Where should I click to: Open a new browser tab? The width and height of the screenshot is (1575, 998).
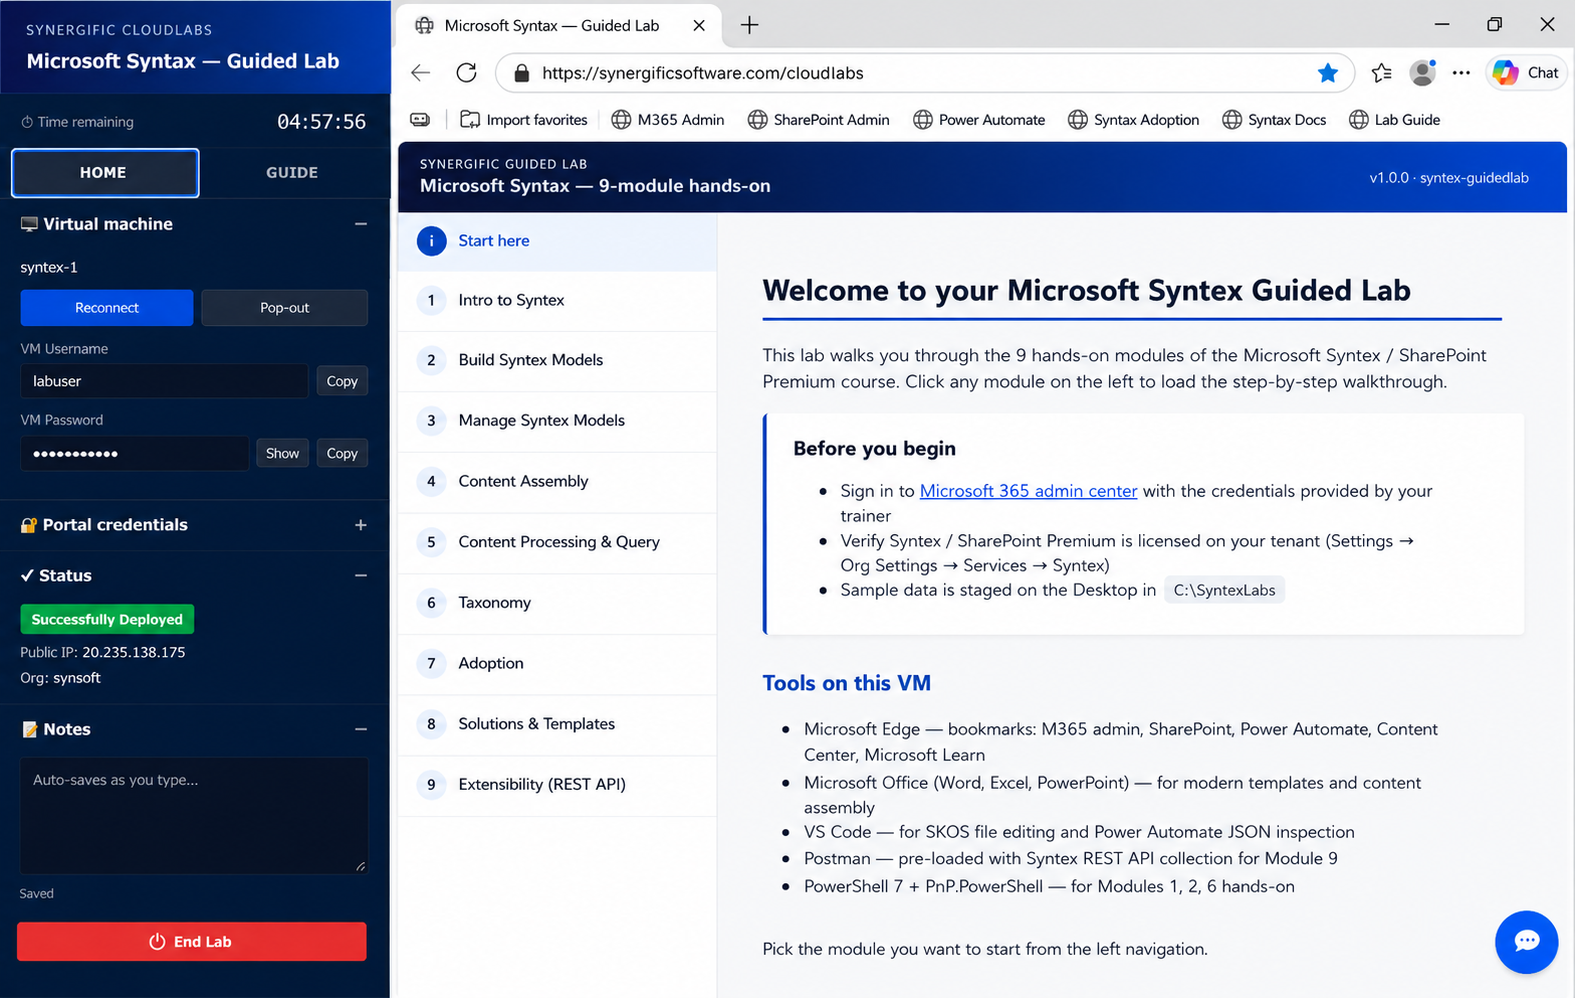click(x=749, y=25)
